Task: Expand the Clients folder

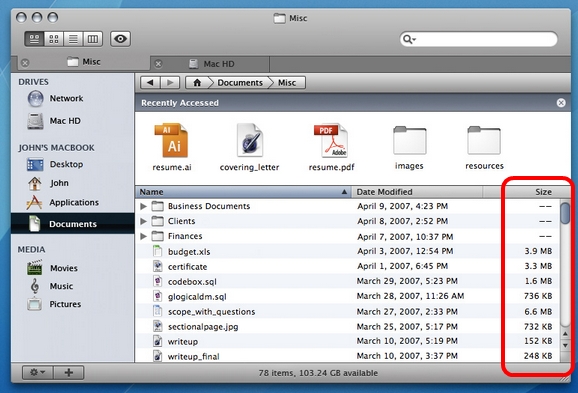Action: click(x=143, y=221)
